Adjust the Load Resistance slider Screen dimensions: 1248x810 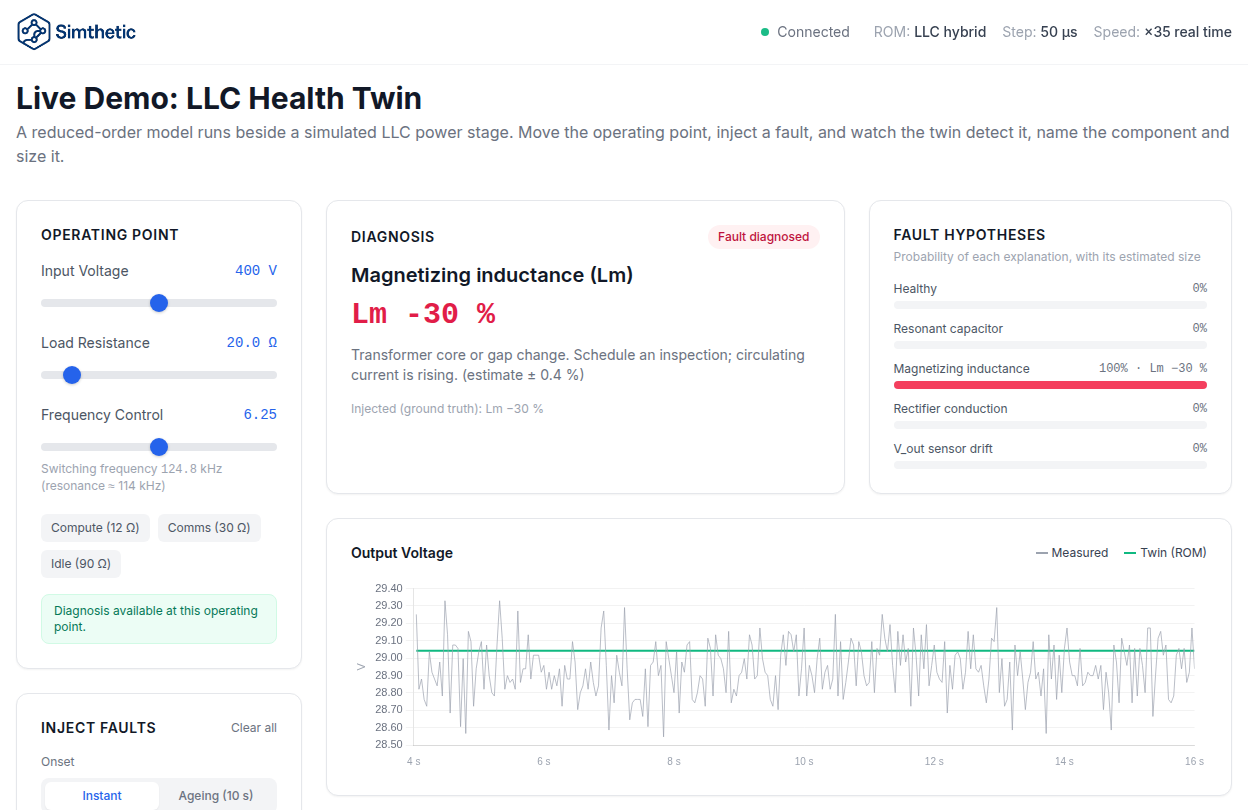(x=159, y=375)
